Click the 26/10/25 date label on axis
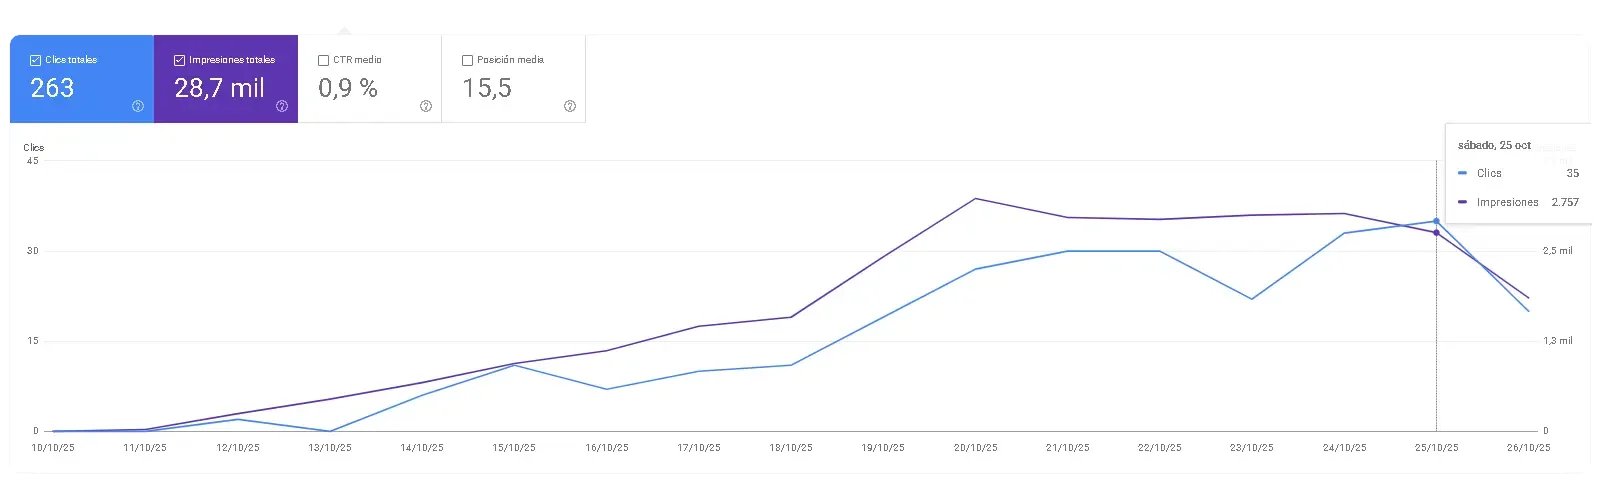Image resolution: width=1599 pixels, height=500 pixels. tap(1528, 448)
